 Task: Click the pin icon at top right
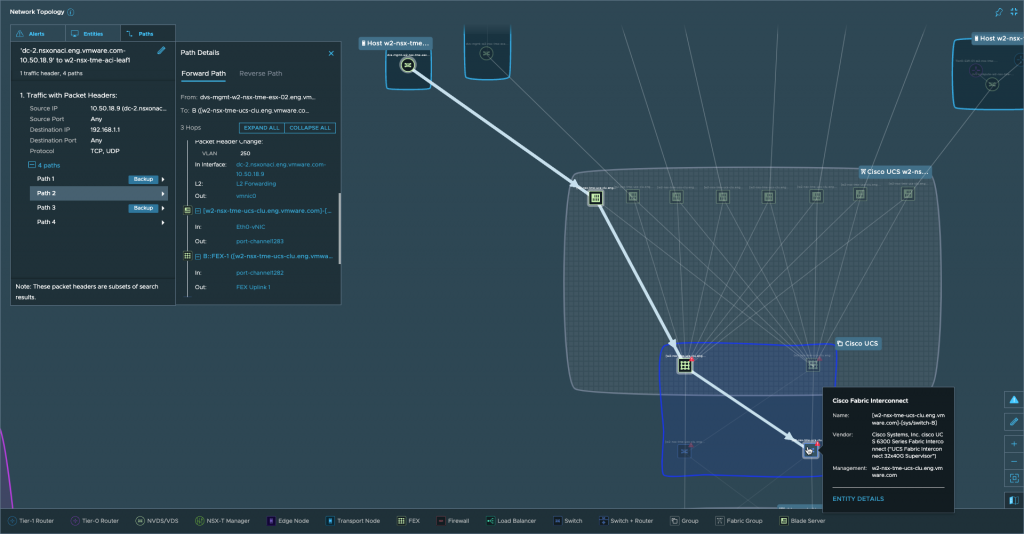pos(997,11)
